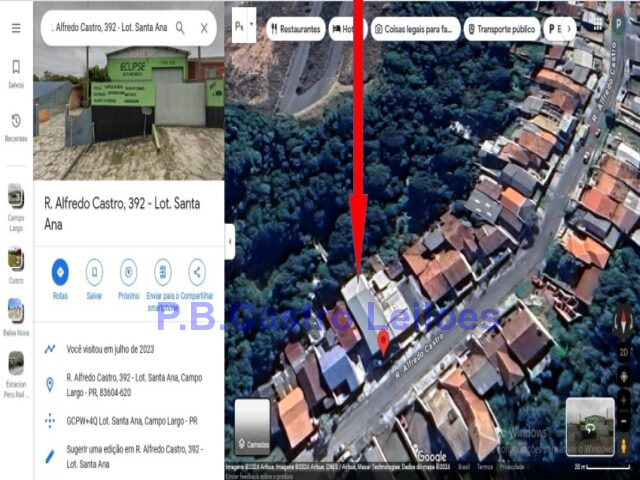Open the walking mode dropdown arrow
640x480 pixels.
251,24
